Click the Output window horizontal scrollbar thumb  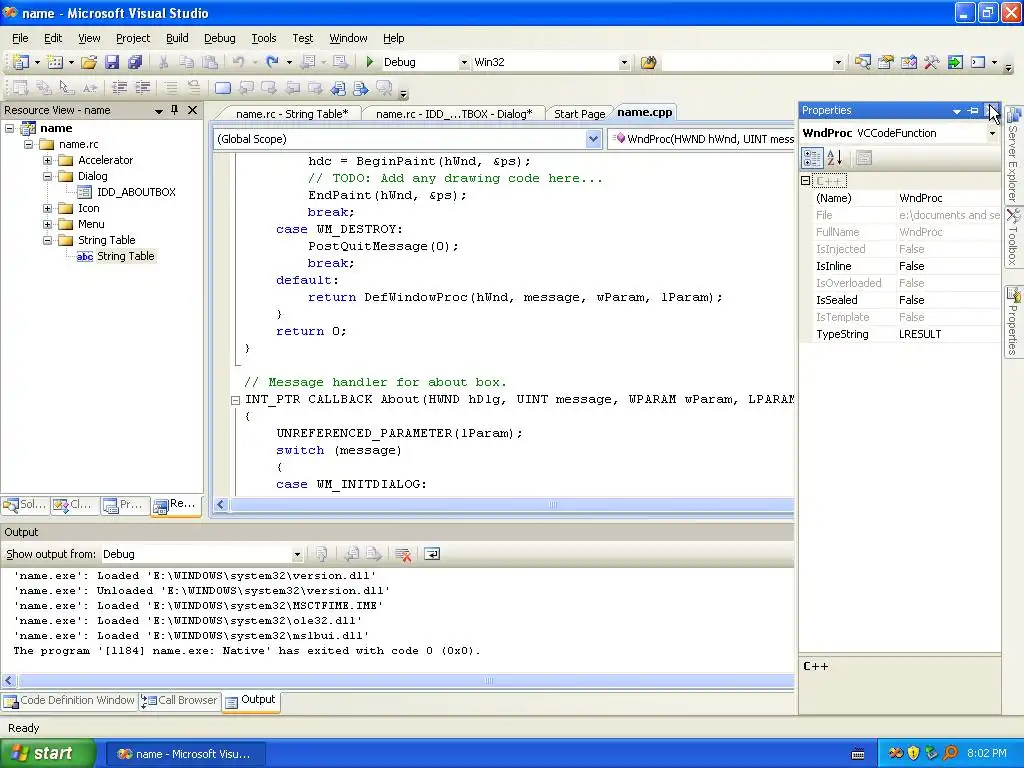488,680
